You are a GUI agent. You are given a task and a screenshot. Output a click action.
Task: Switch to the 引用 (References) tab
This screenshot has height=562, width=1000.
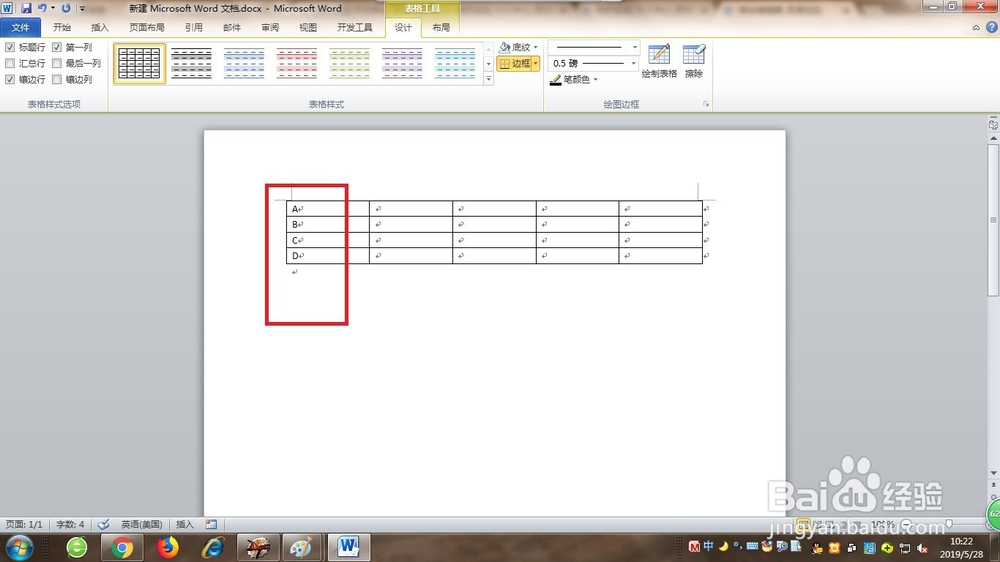(x=194, y=27)
